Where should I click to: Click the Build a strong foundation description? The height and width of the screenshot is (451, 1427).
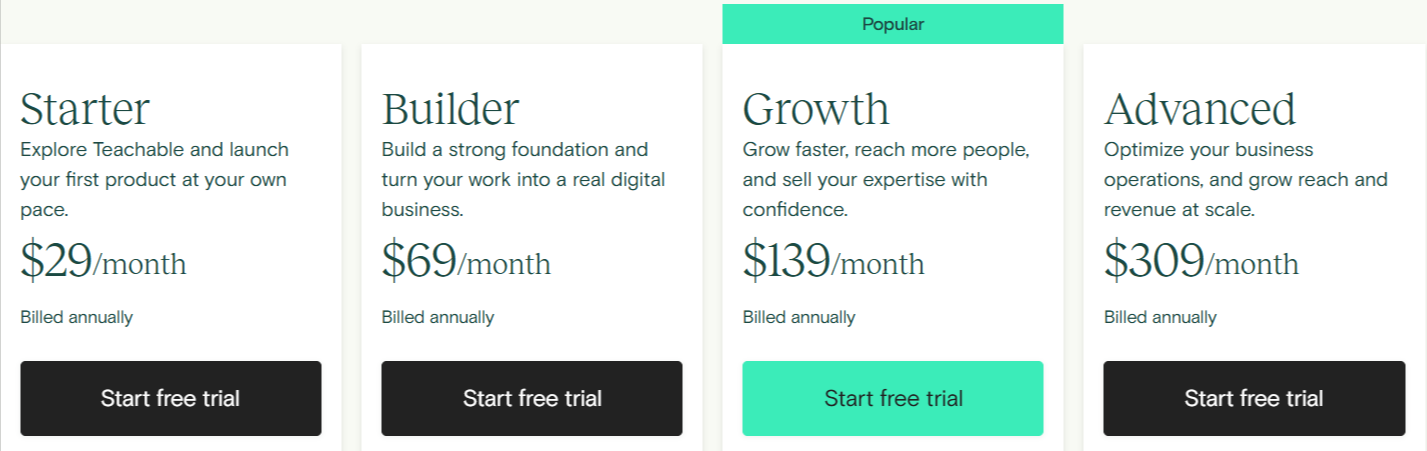[523, 180]
